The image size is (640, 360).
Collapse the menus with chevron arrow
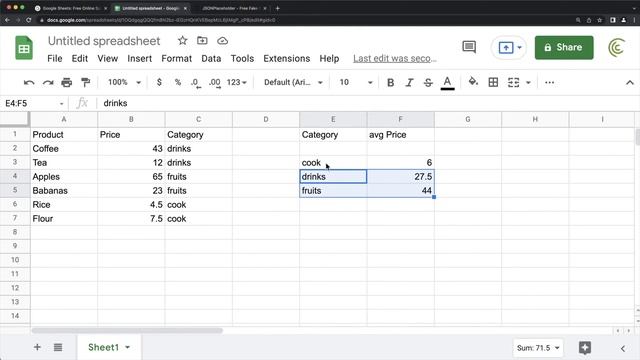click(x=630, y=82)
